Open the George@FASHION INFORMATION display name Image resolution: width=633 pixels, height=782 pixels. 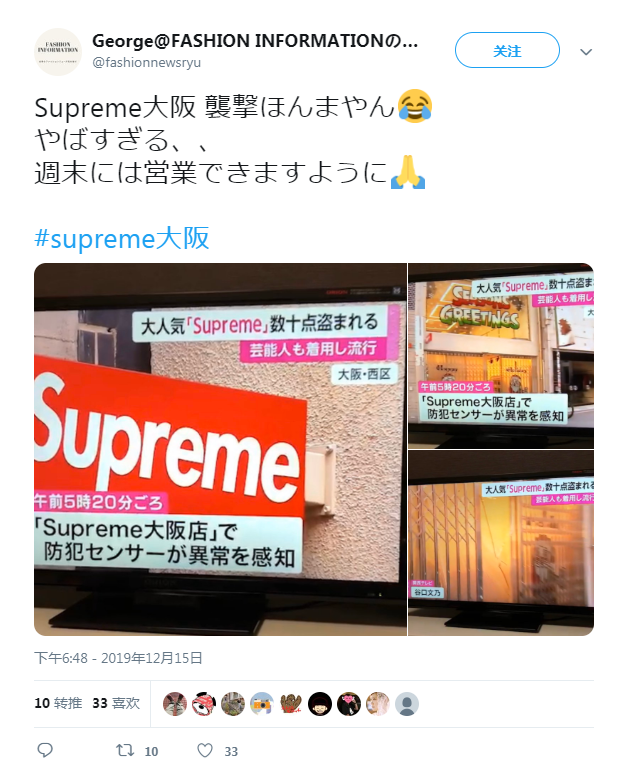pyautogui.click(x=255, y=41)
